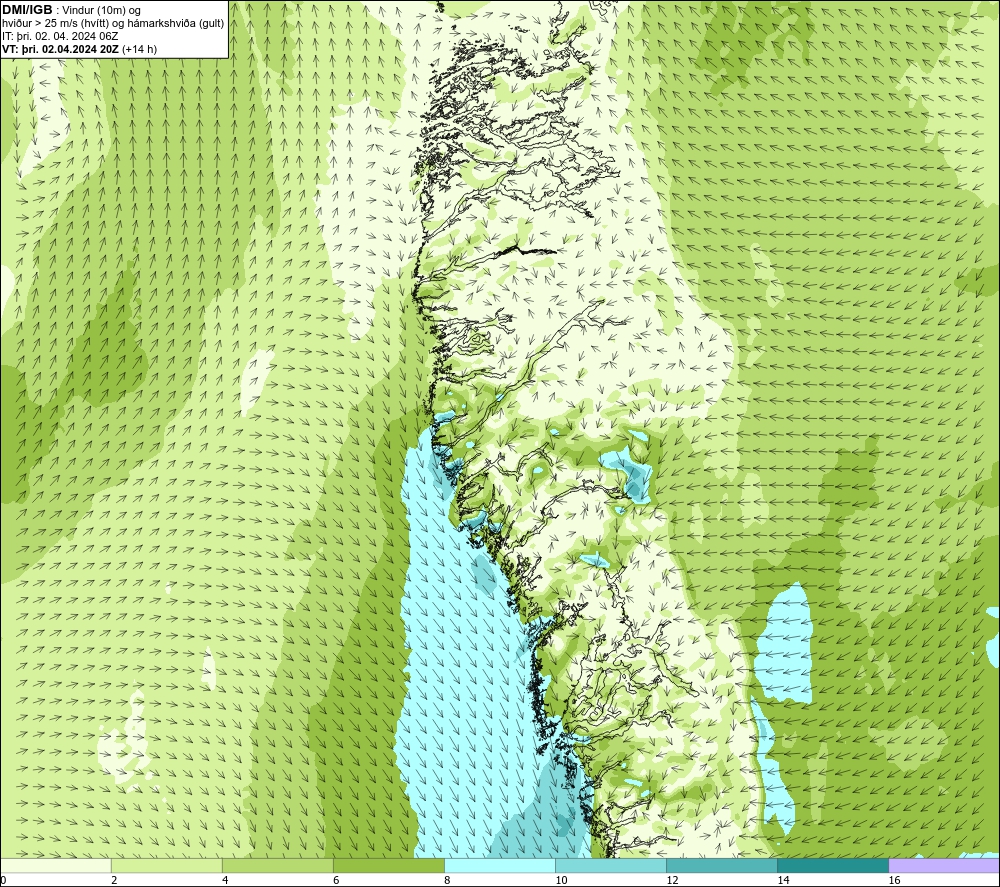Viewport: 1000px width, 887px height.
Task: Click the legend label '14'
Action: click(x=783, y=881)
